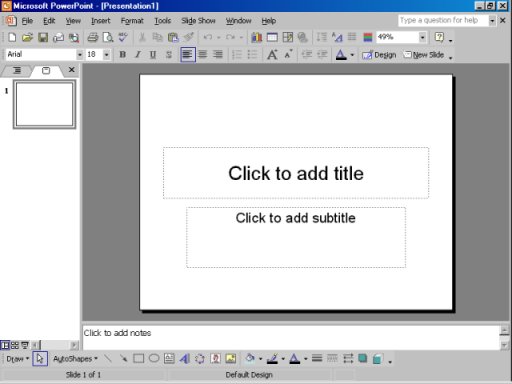Decrease font size with small A
Image resolution: width=512 pixels, height=384 pixels.
pyautogui.click(x=288, y=55)
